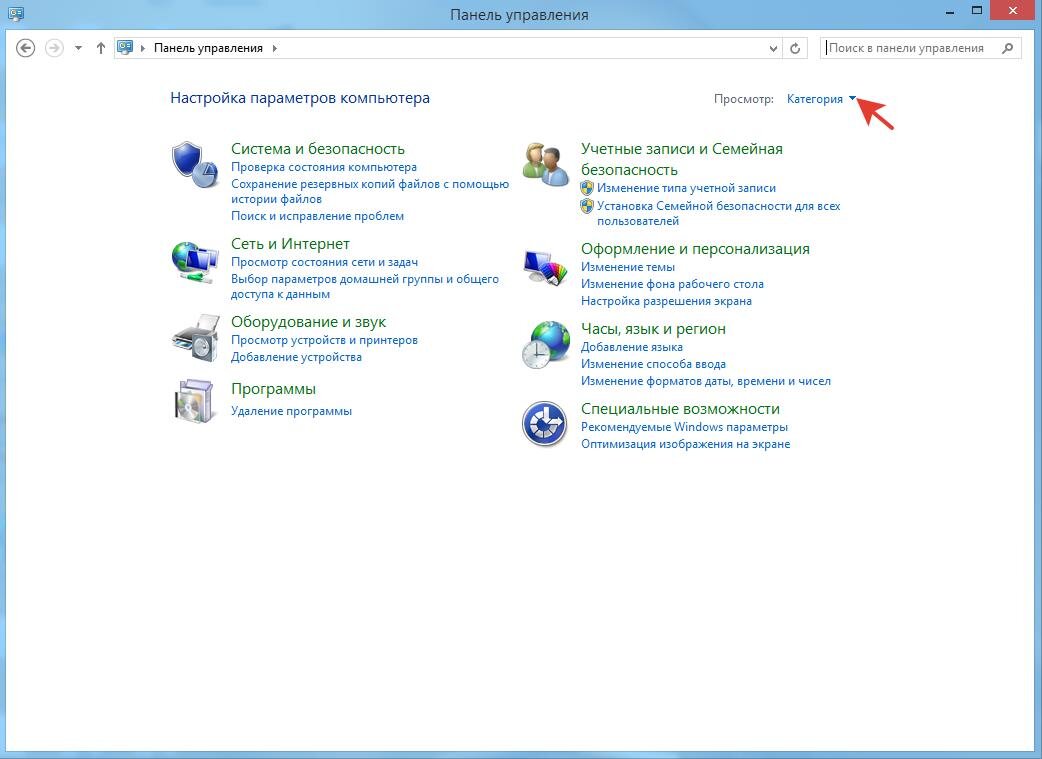Screen dimensions: 1042x759
Task: Open Часы, язык и регион heading
Action: coord(653,329)
